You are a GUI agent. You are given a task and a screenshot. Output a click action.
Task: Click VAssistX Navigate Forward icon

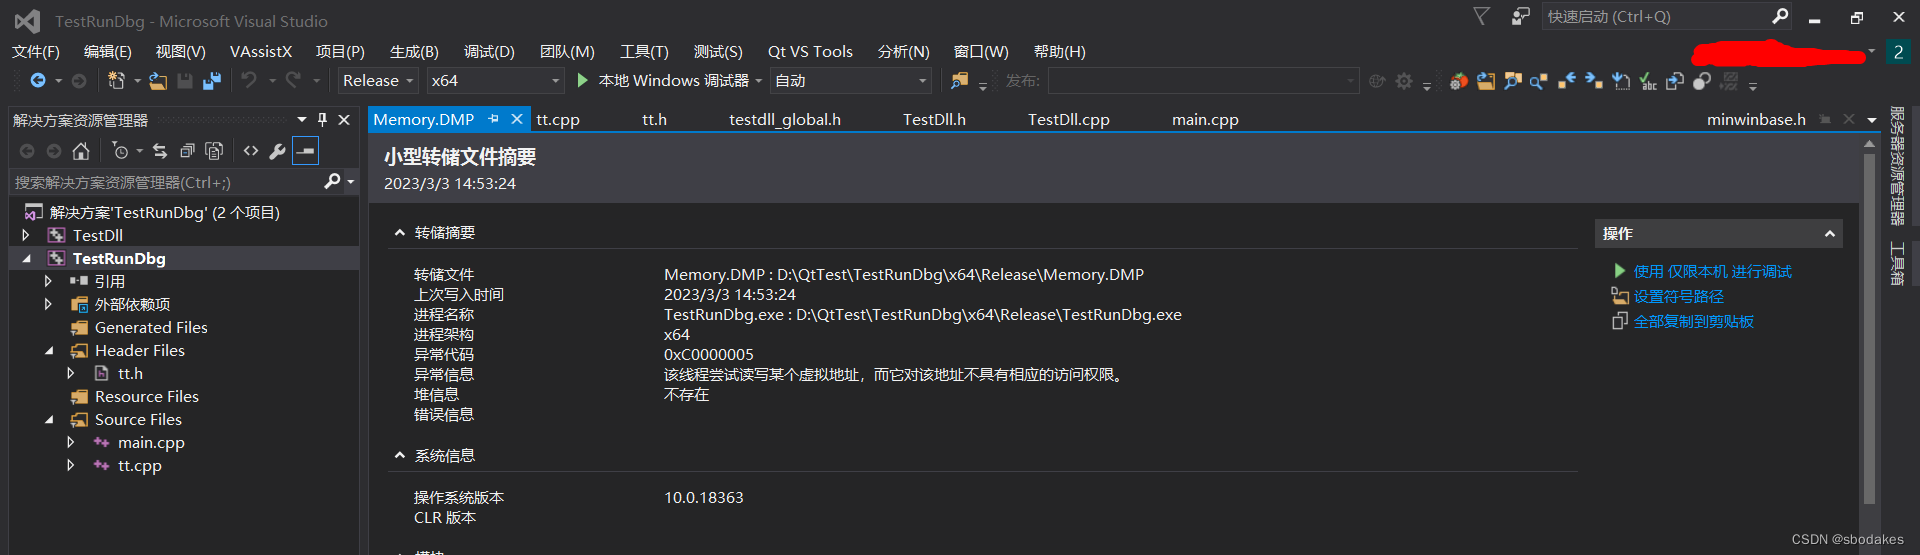pyautogui.click(x=1594, y=81)
